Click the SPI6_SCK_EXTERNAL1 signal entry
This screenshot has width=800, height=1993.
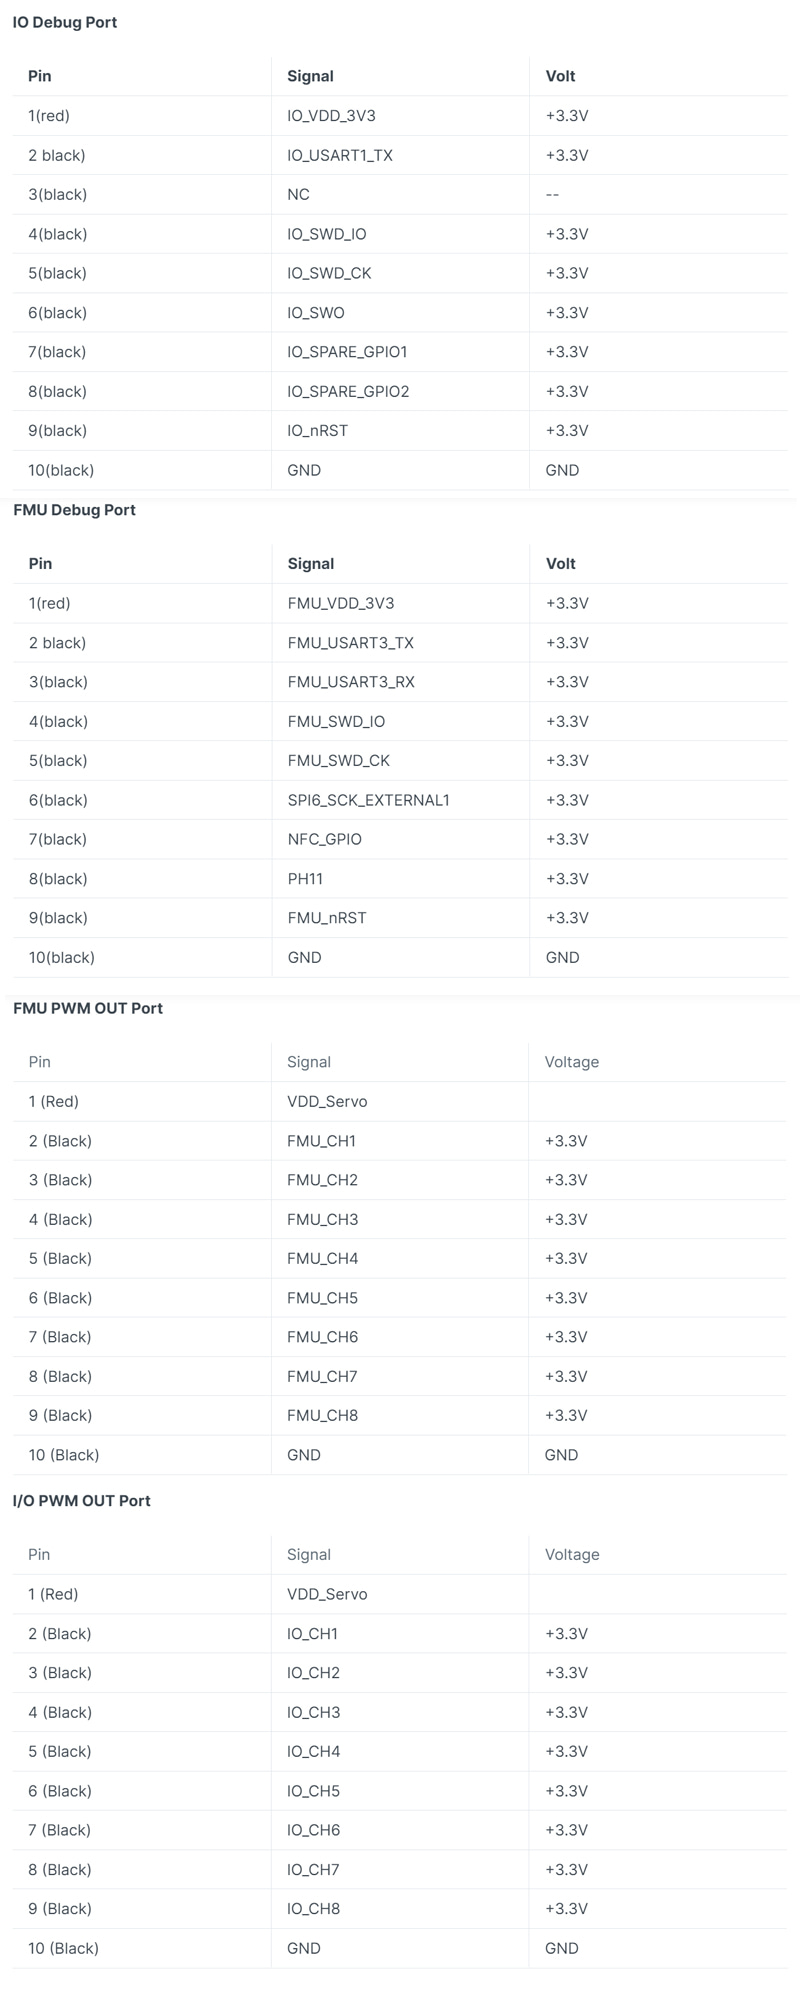pyautogui.click(x=369, y=800)
